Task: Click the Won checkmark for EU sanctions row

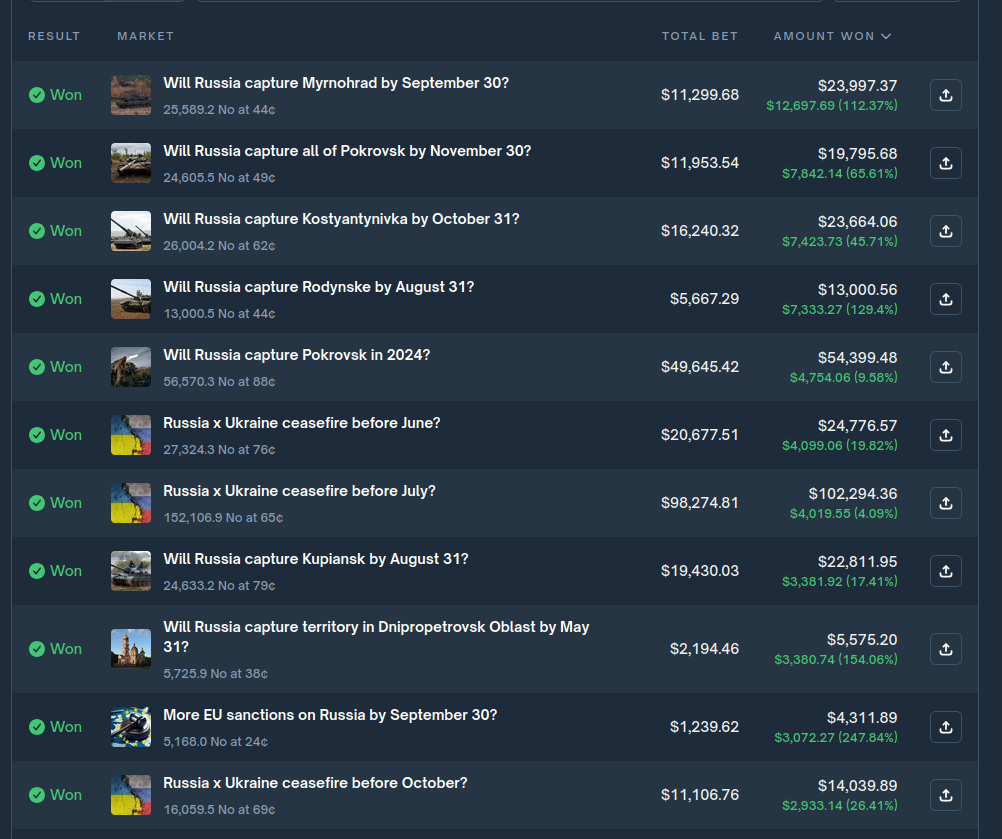Action: coord(37,727)
